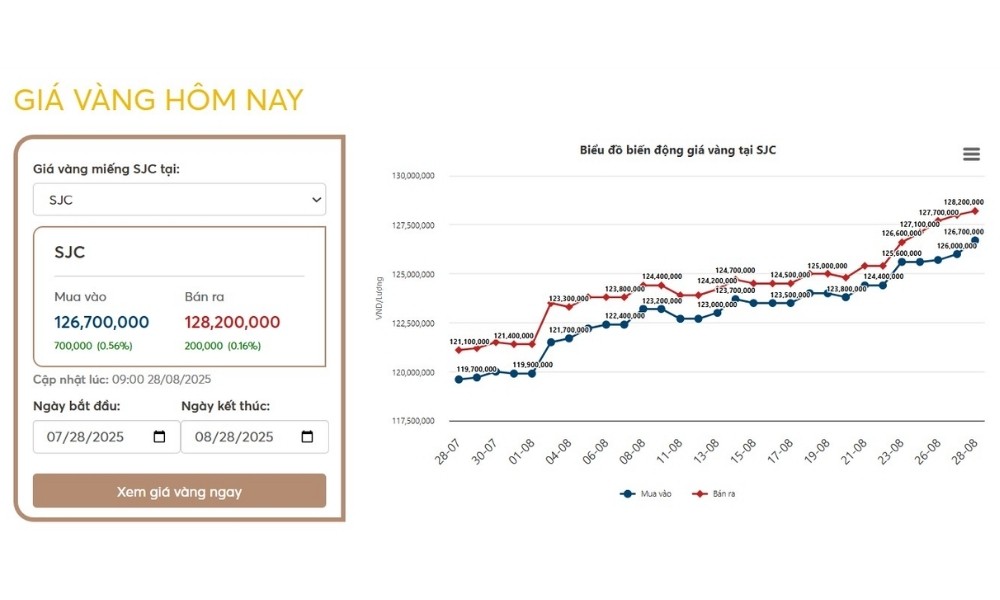Click the 'Bán ra' data point labeled 126,600,000
Screen dimensions: 1000x600
click(901, 243)
